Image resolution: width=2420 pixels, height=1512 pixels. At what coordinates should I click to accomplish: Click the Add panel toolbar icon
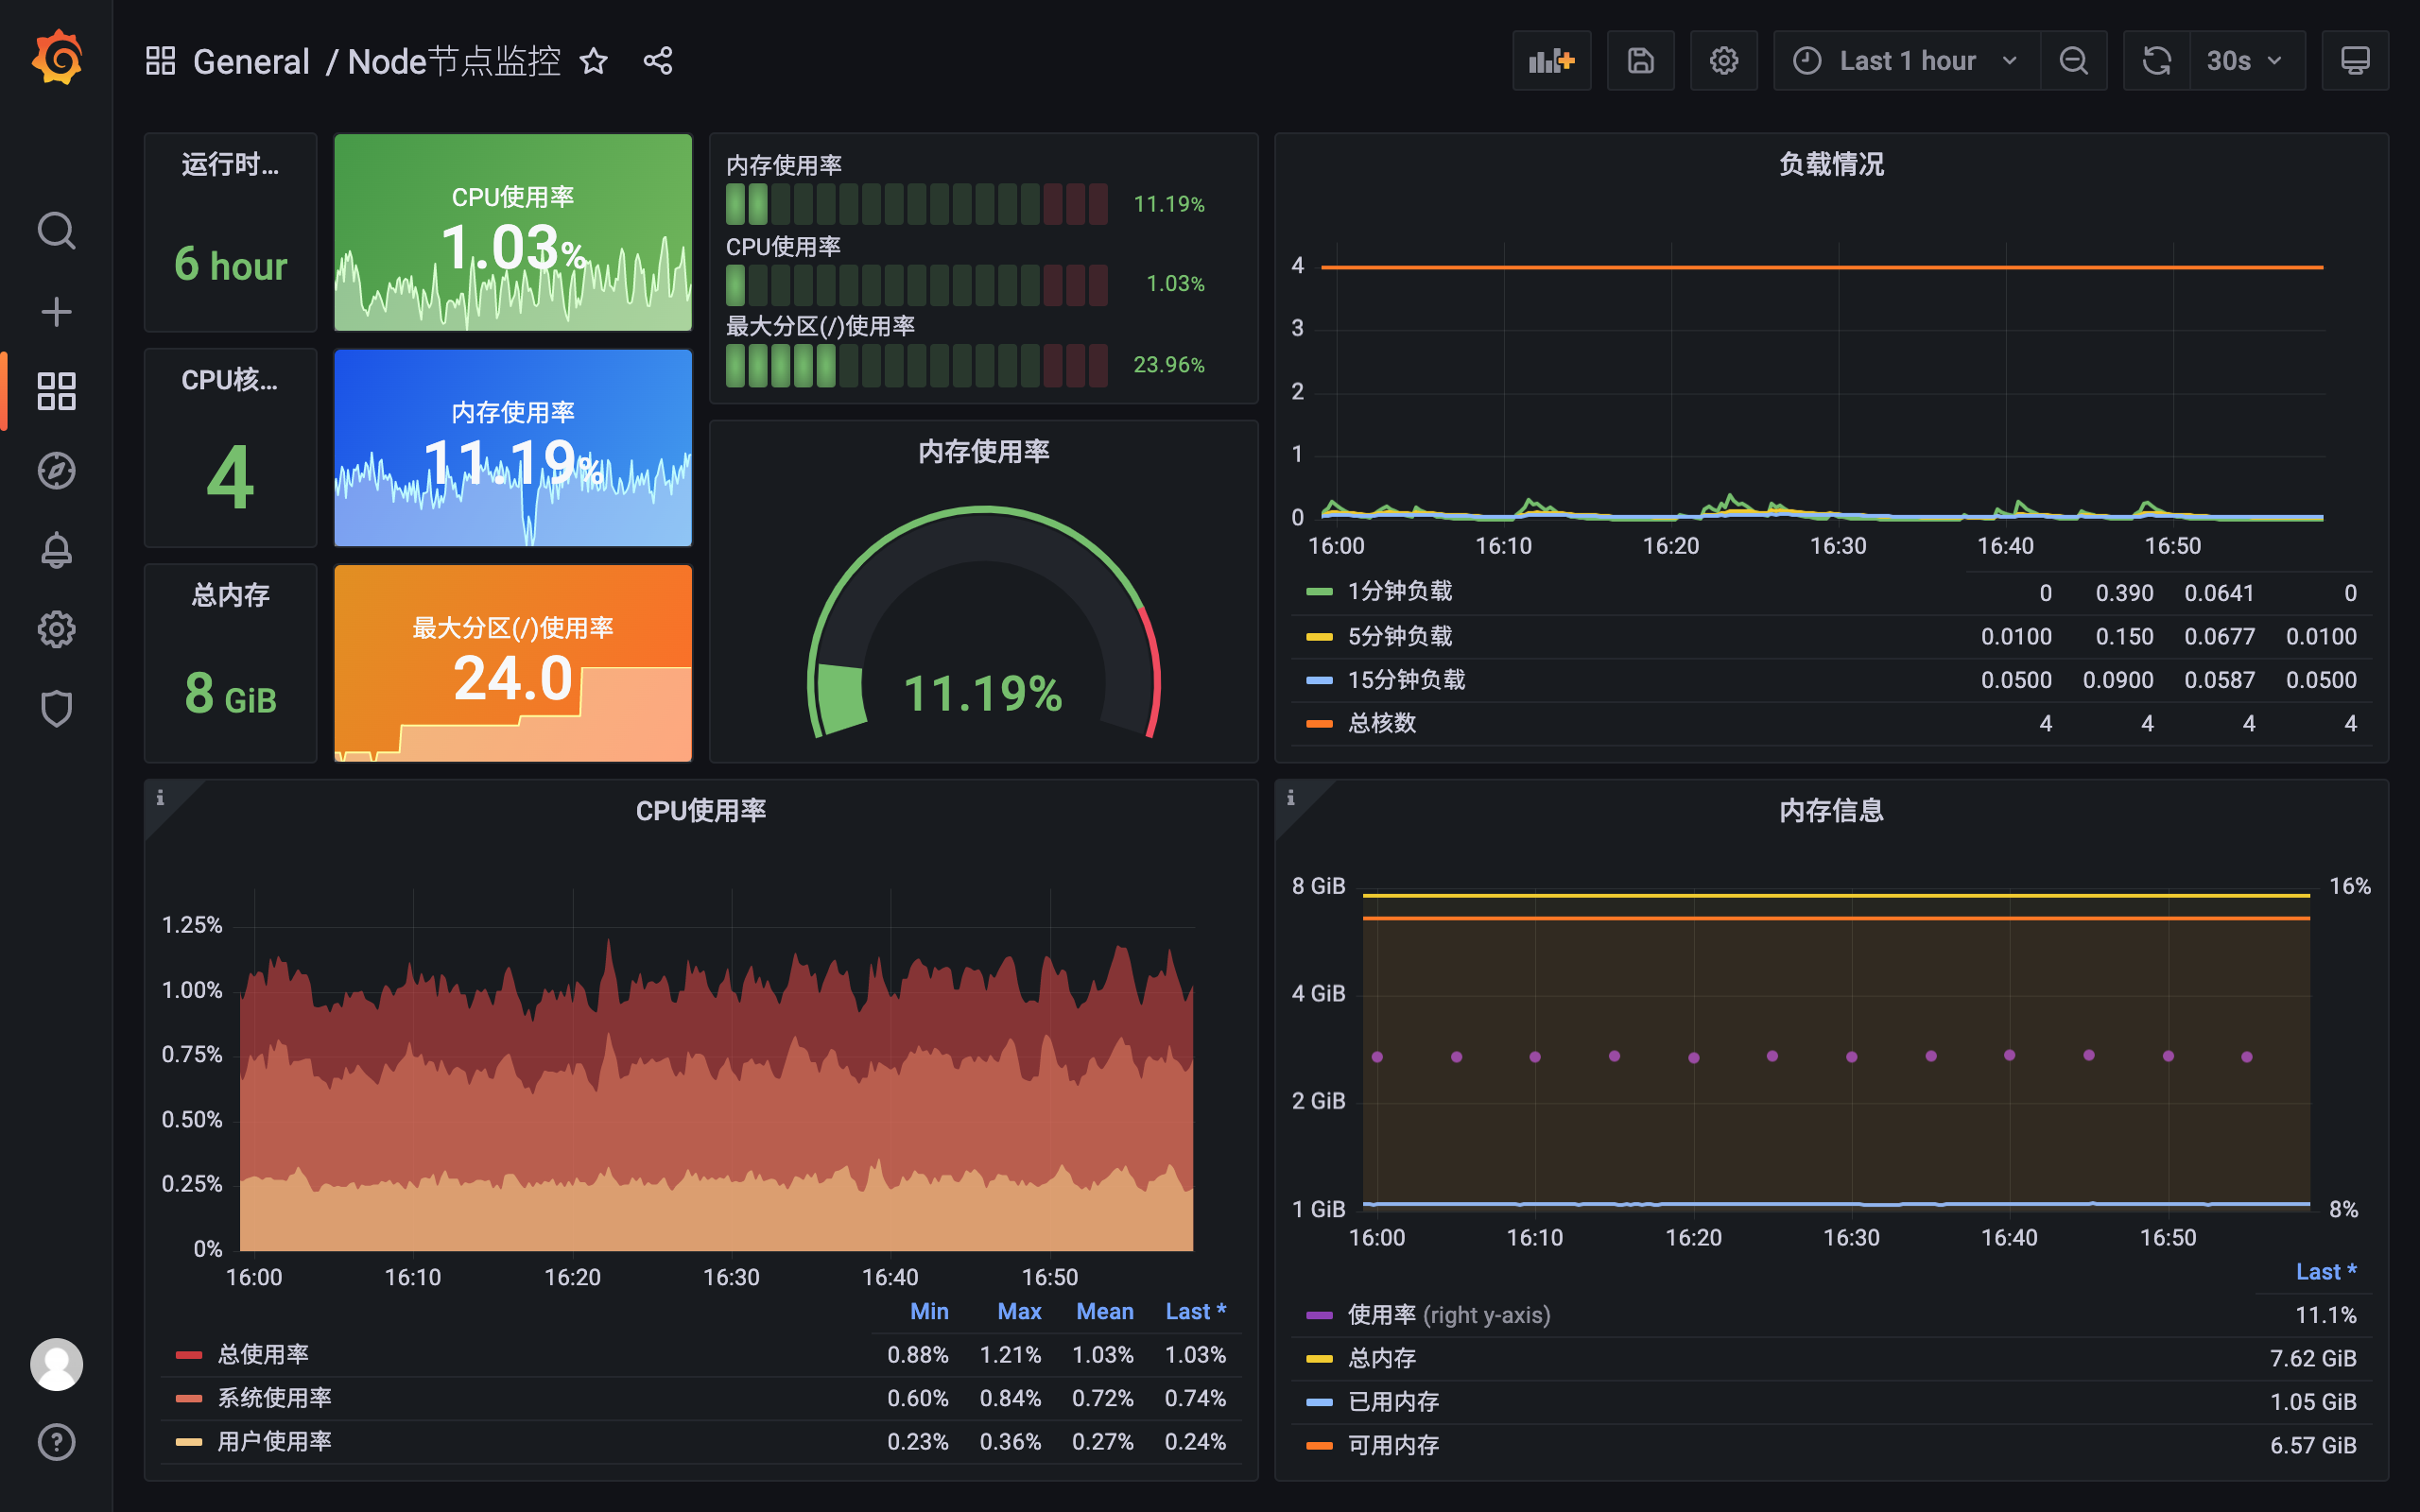[1551, 61]
